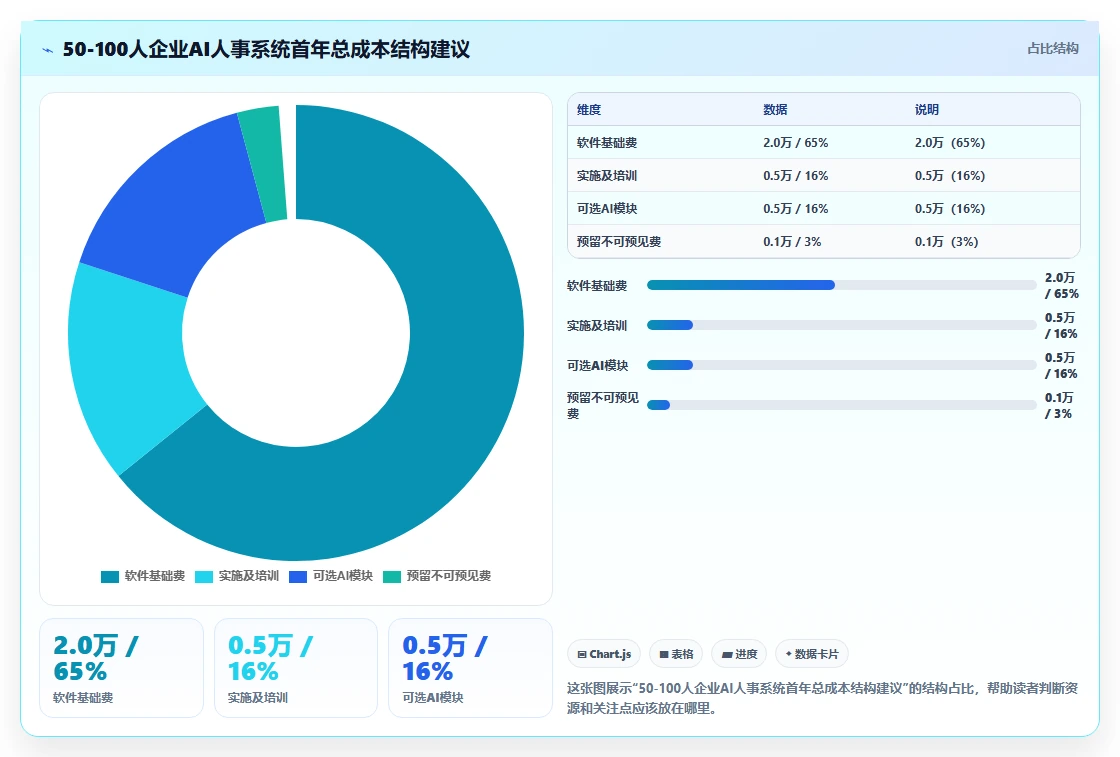Screen dimensions: 1120x757
Task: Click the 0.1万 / 3% progress value
Action: 1059,406
